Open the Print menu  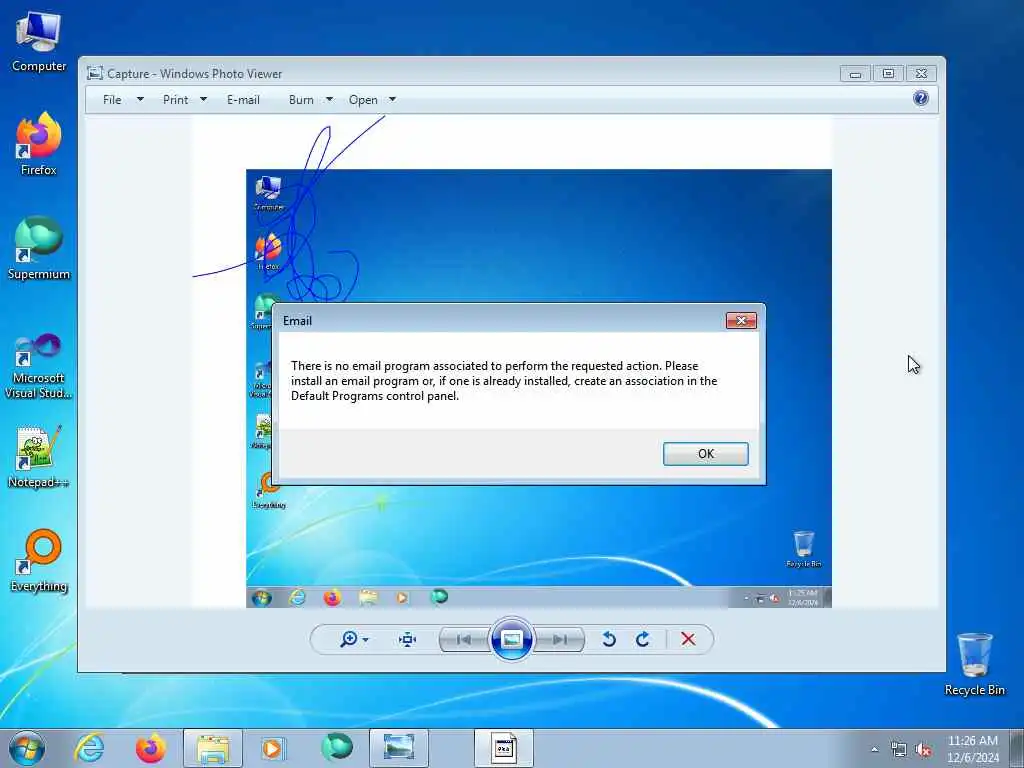point(175,99)
